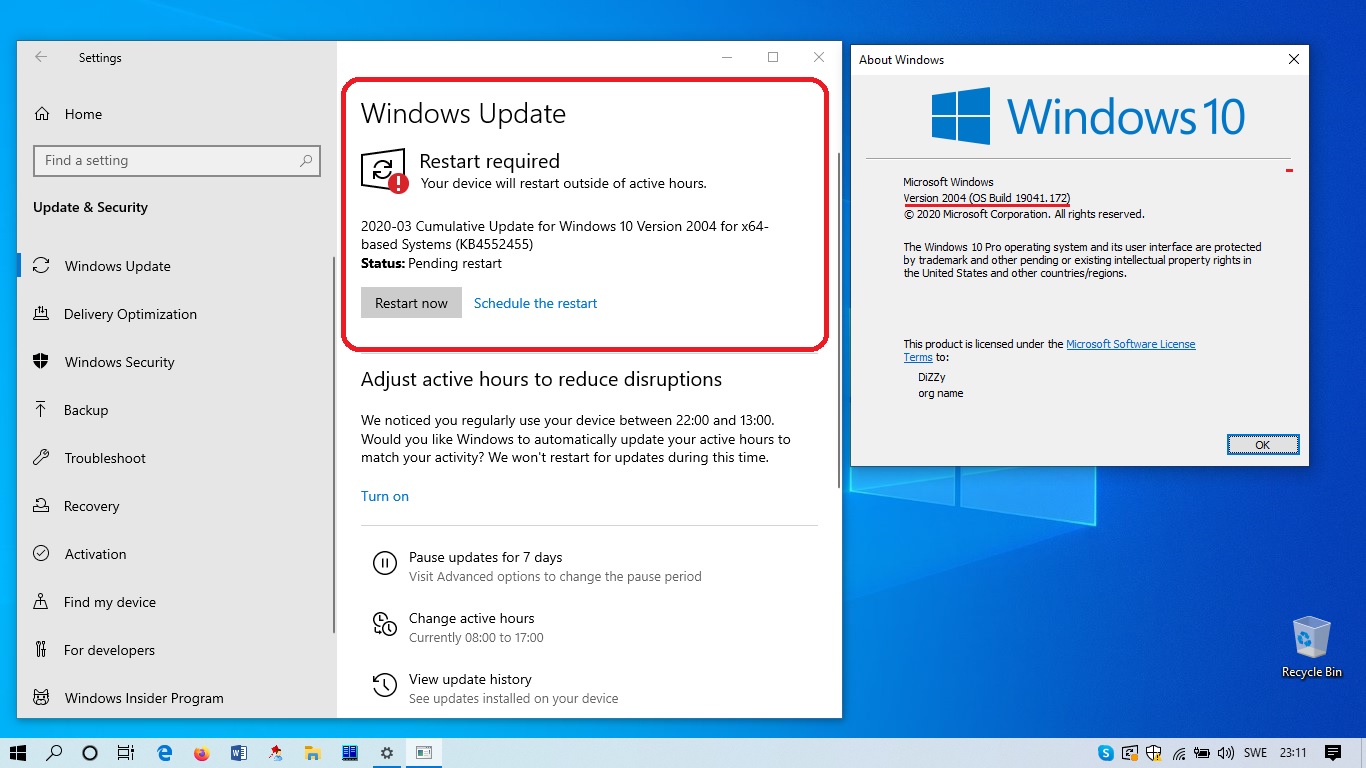This screenshot has height=768, width=1366.
Task: Click the Settings sidebar scrollbar
Action: (334, 445)
